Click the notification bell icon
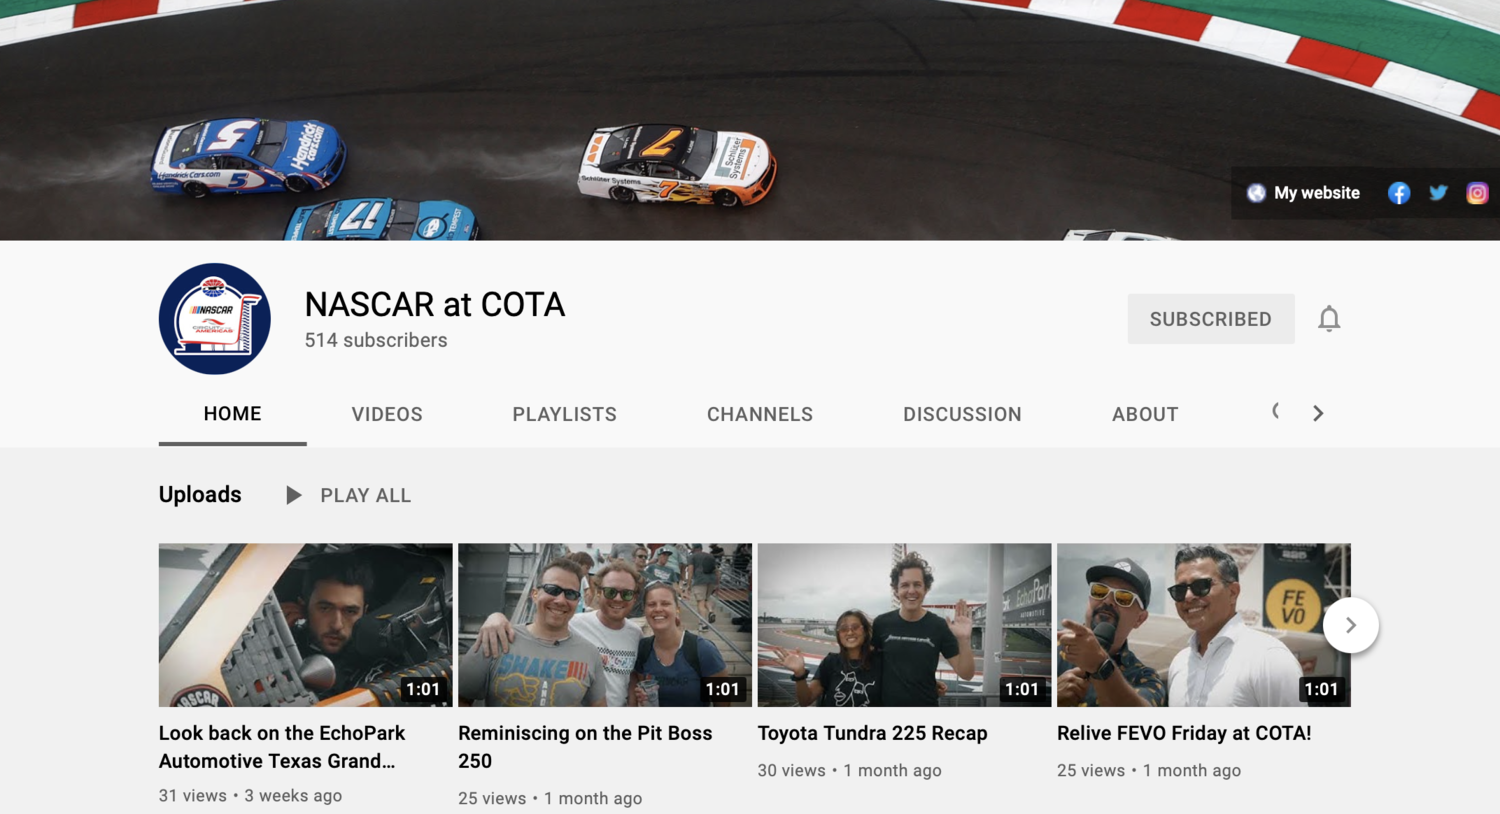Screen dimensions: 1500x814 pos(1328,319)
